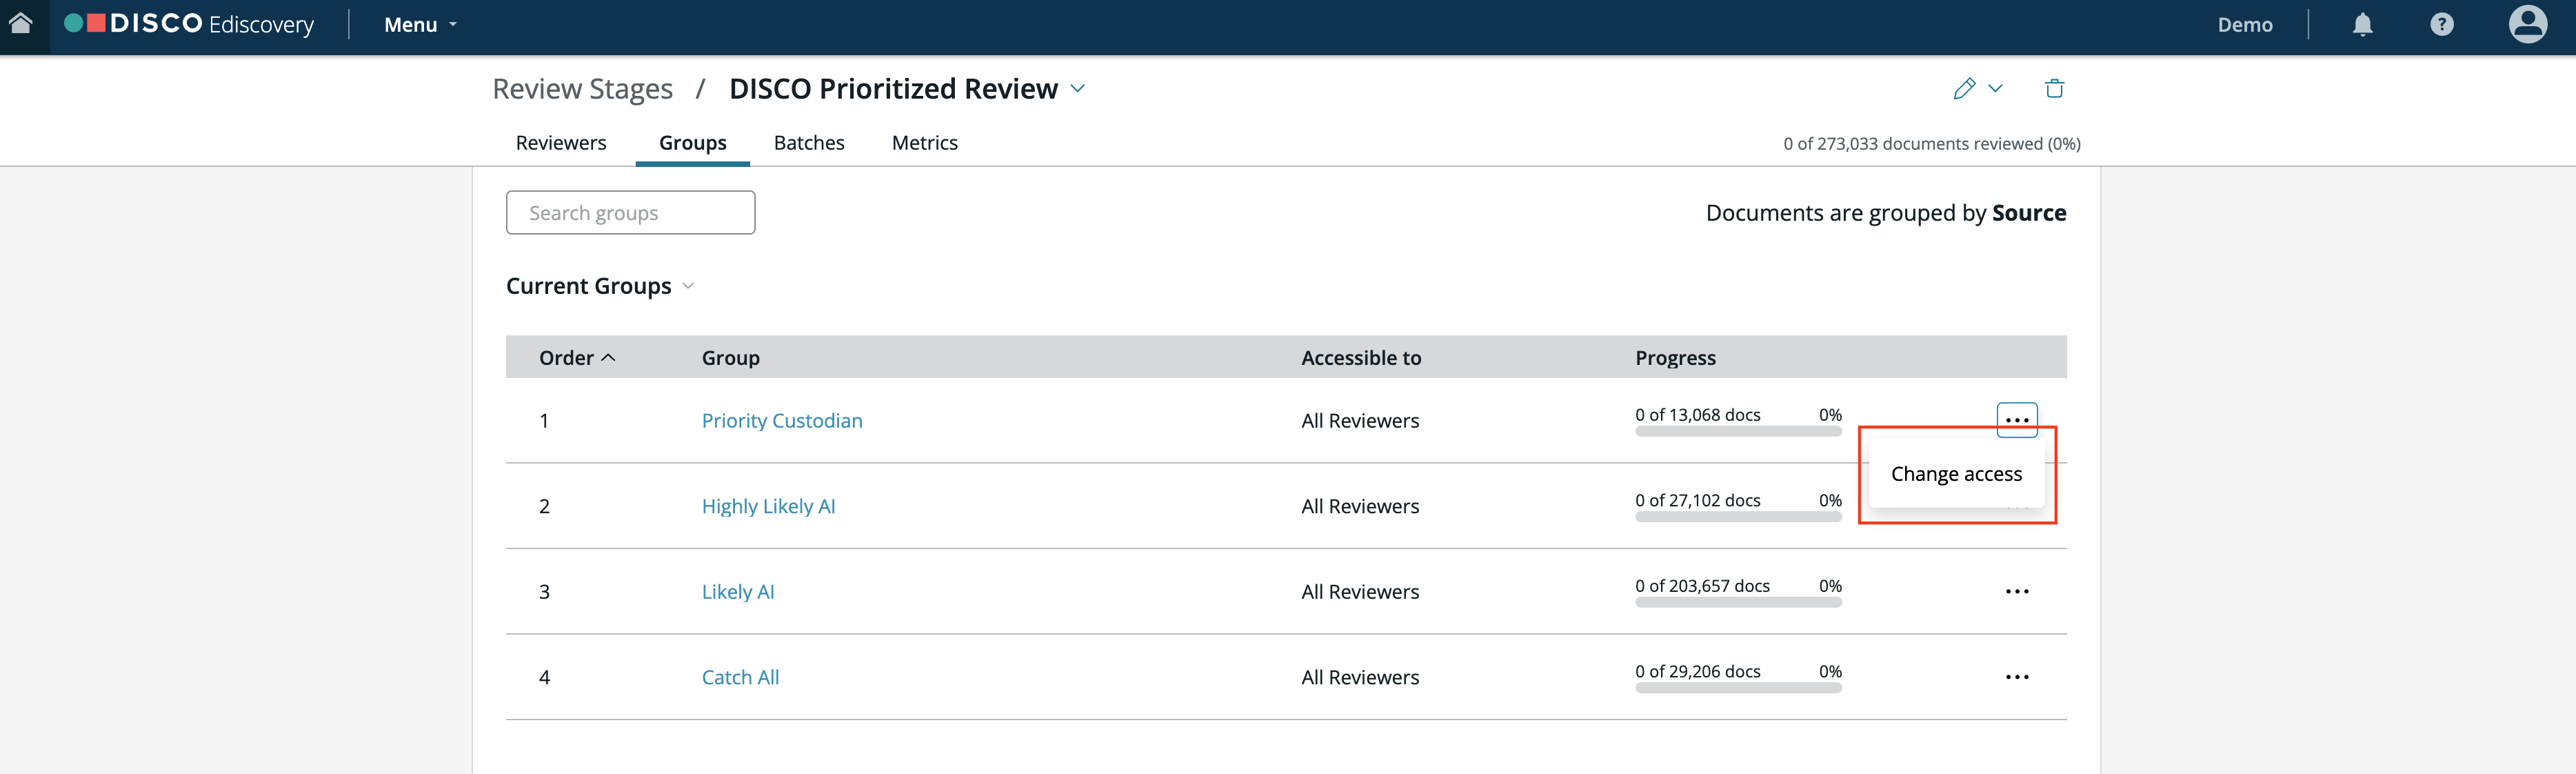Click the '0 of 27,102 docs' text
This screenshot has width=2576, height=774.
(x=1698, y=500)
